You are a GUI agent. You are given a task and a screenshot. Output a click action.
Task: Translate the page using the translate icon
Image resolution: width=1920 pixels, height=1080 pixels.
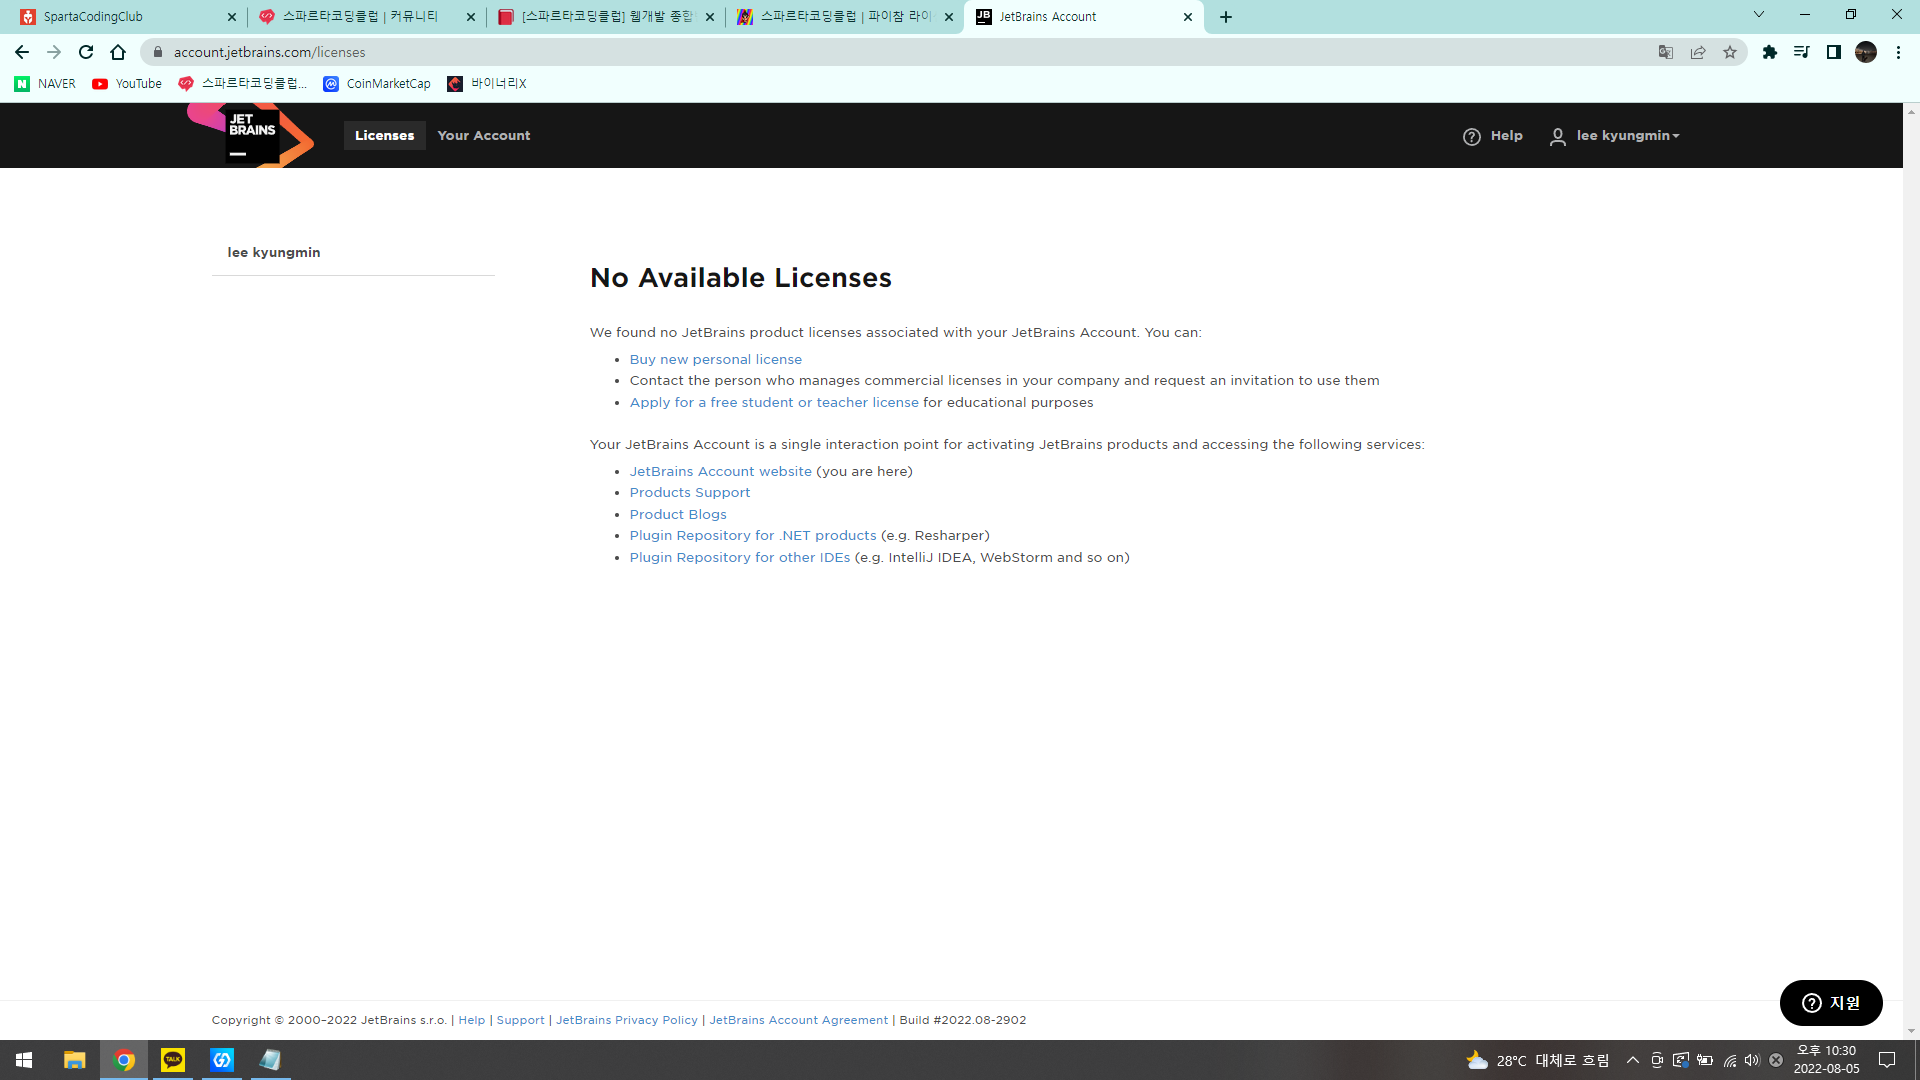1666,52
